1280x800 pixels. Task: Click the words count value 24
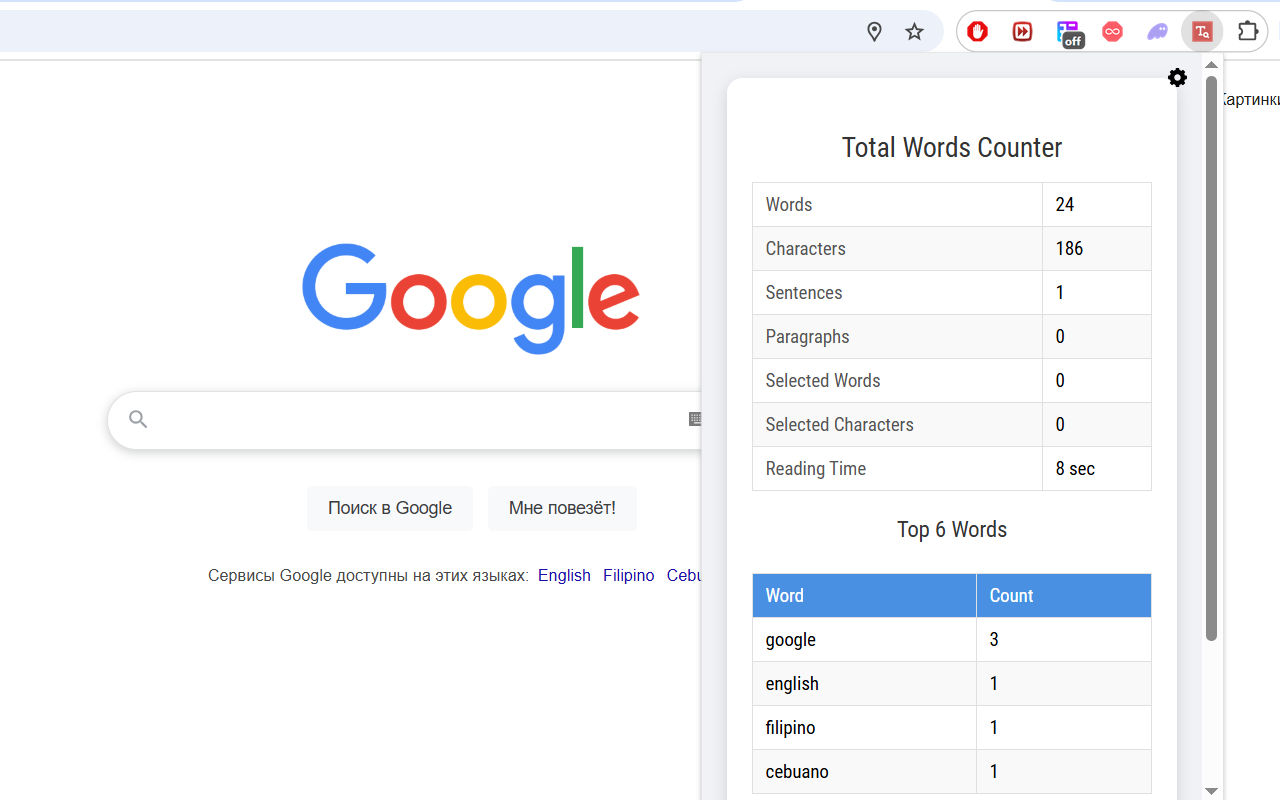[x=1065, y=205]
